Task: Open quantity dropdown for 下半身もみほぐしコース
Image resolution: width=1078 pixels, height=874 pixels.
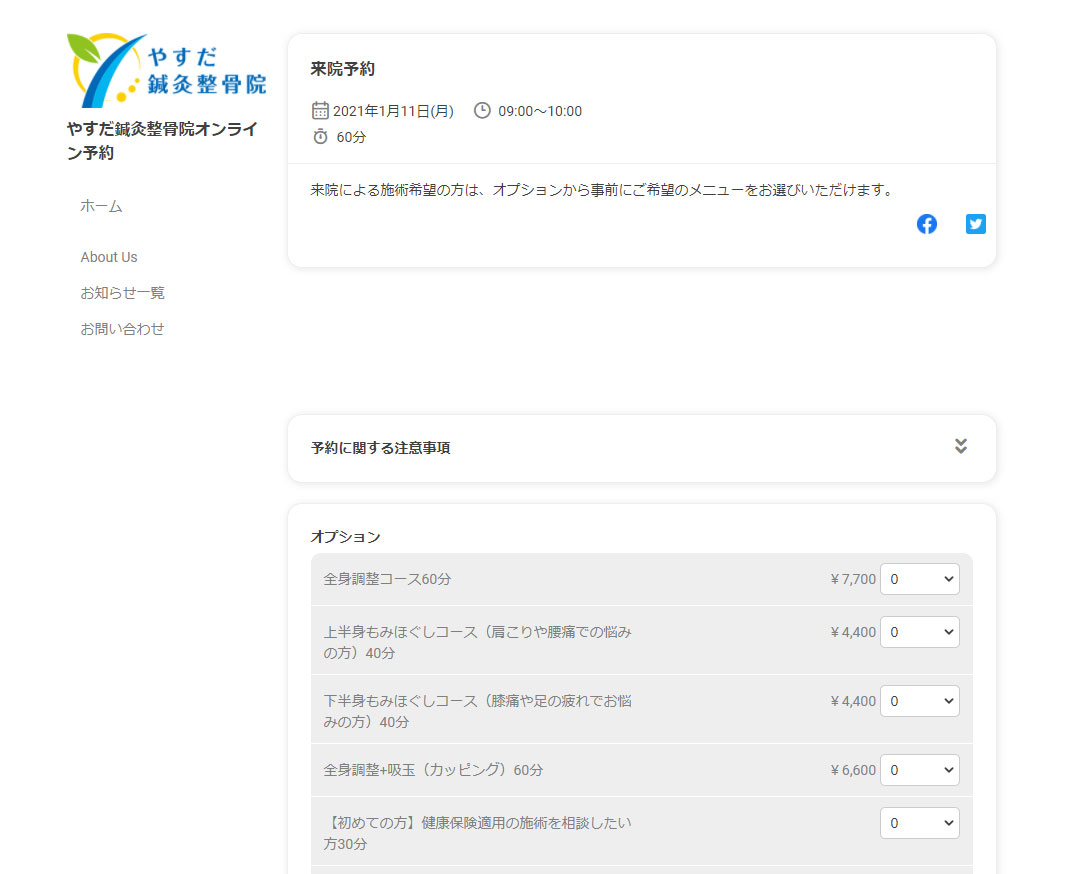Action: tap(919, 701)
